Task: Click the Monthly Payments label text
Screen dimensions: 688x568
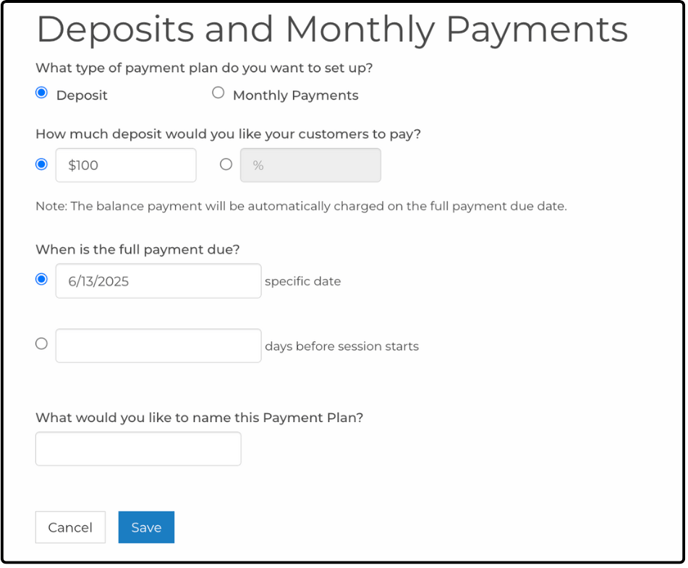Action: click(296, 96)
